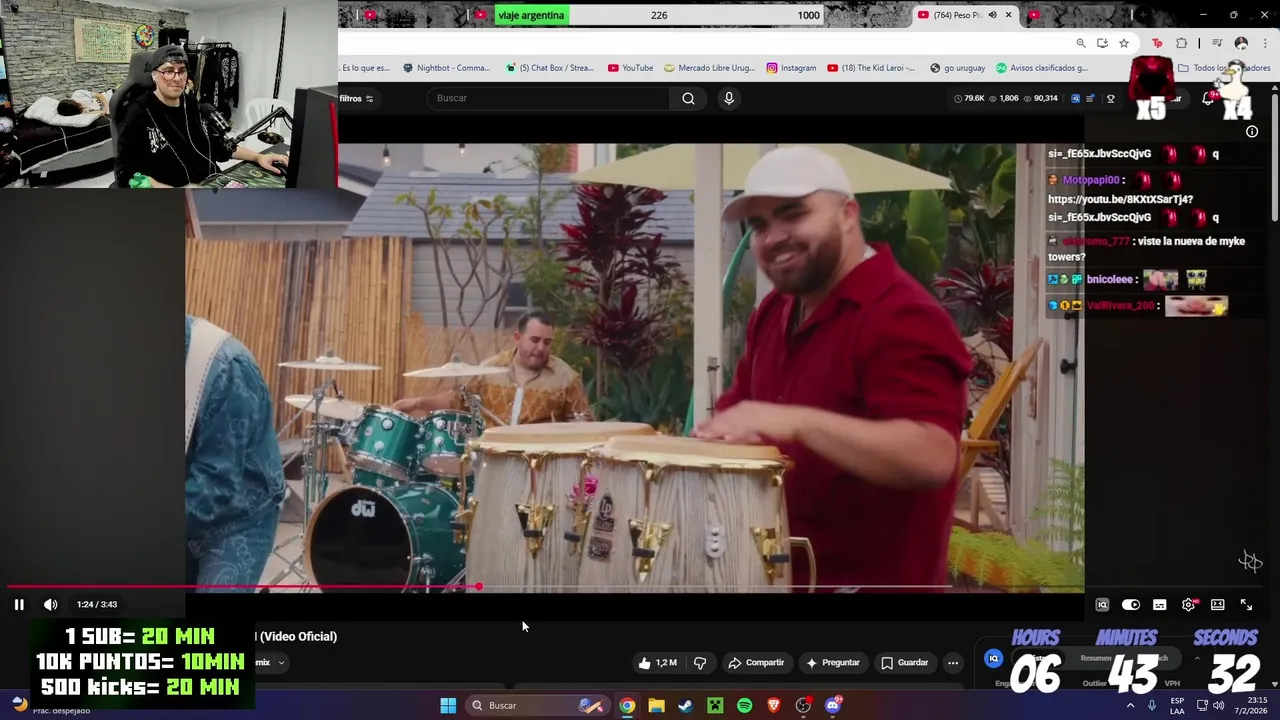Open the browser profile avatar
The width and height of the screenshot is (1280, 720).
[x=1241, y=43]
